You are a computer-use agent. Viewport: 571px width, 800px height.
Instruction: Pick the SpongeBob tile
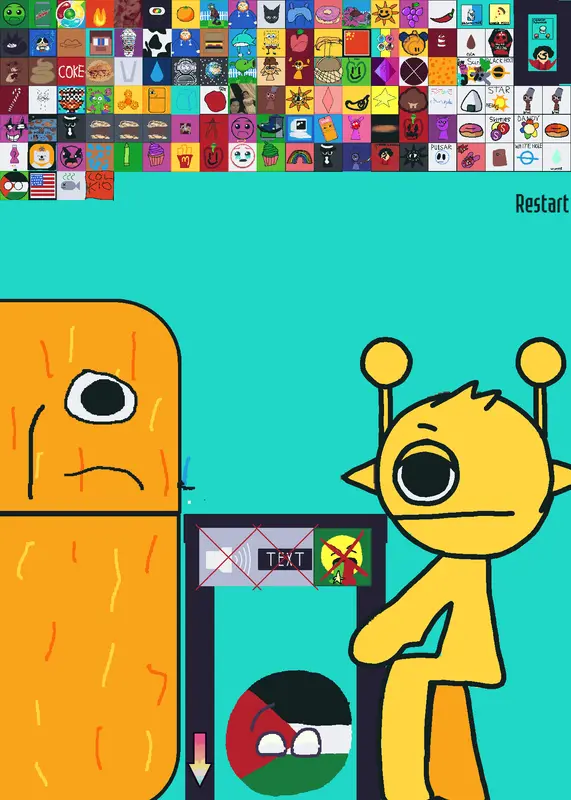coord(271,43)
